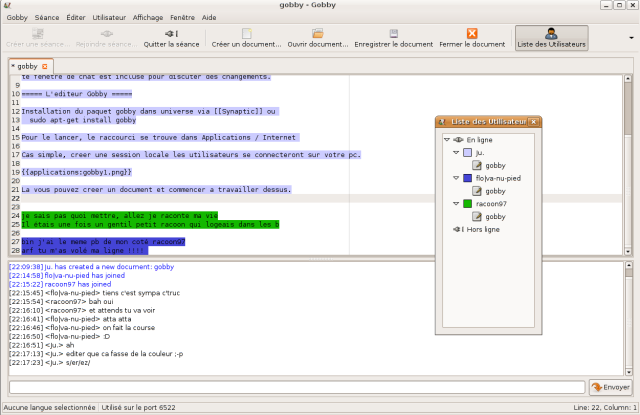Click the user list panel title icon

coord(441,122)
